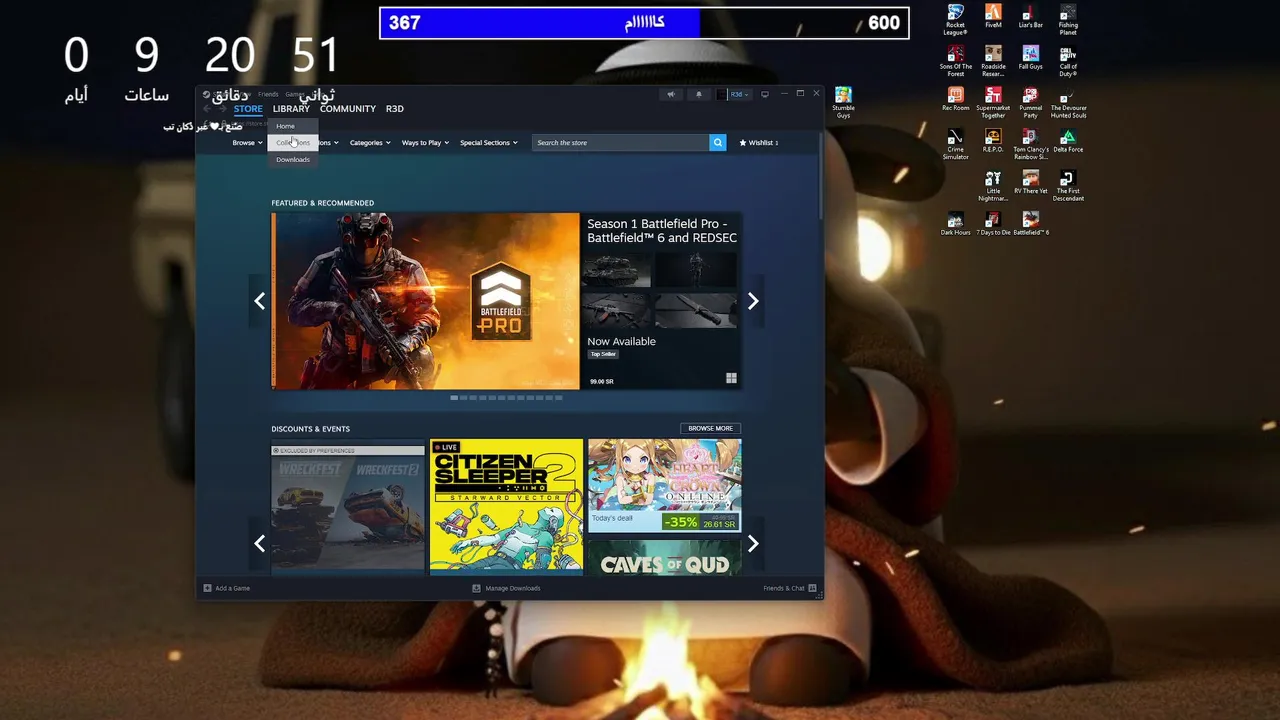Open Roadside Research desktop icon

[993, 61]
